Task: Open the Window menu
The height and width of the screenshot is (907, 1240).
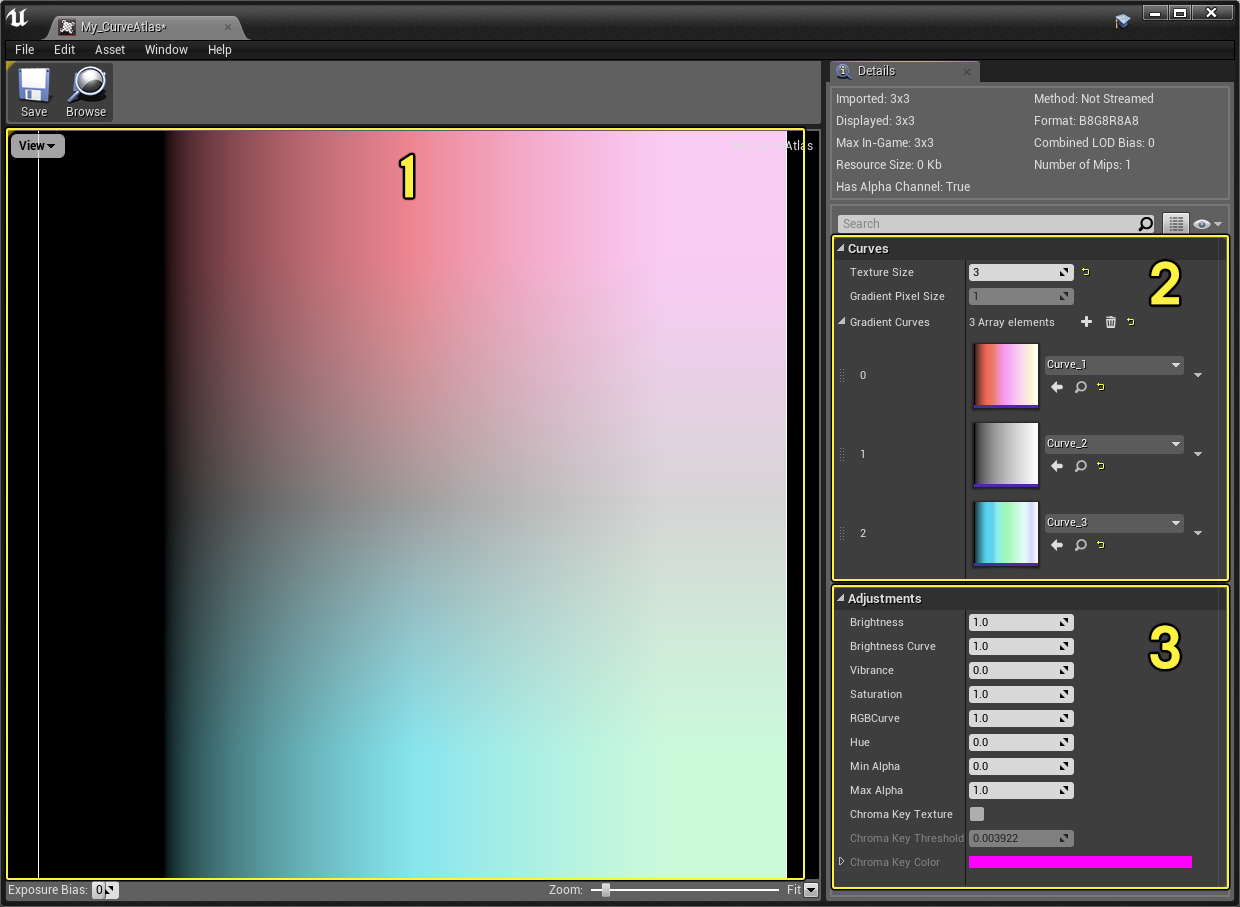Action: (166, 50)
